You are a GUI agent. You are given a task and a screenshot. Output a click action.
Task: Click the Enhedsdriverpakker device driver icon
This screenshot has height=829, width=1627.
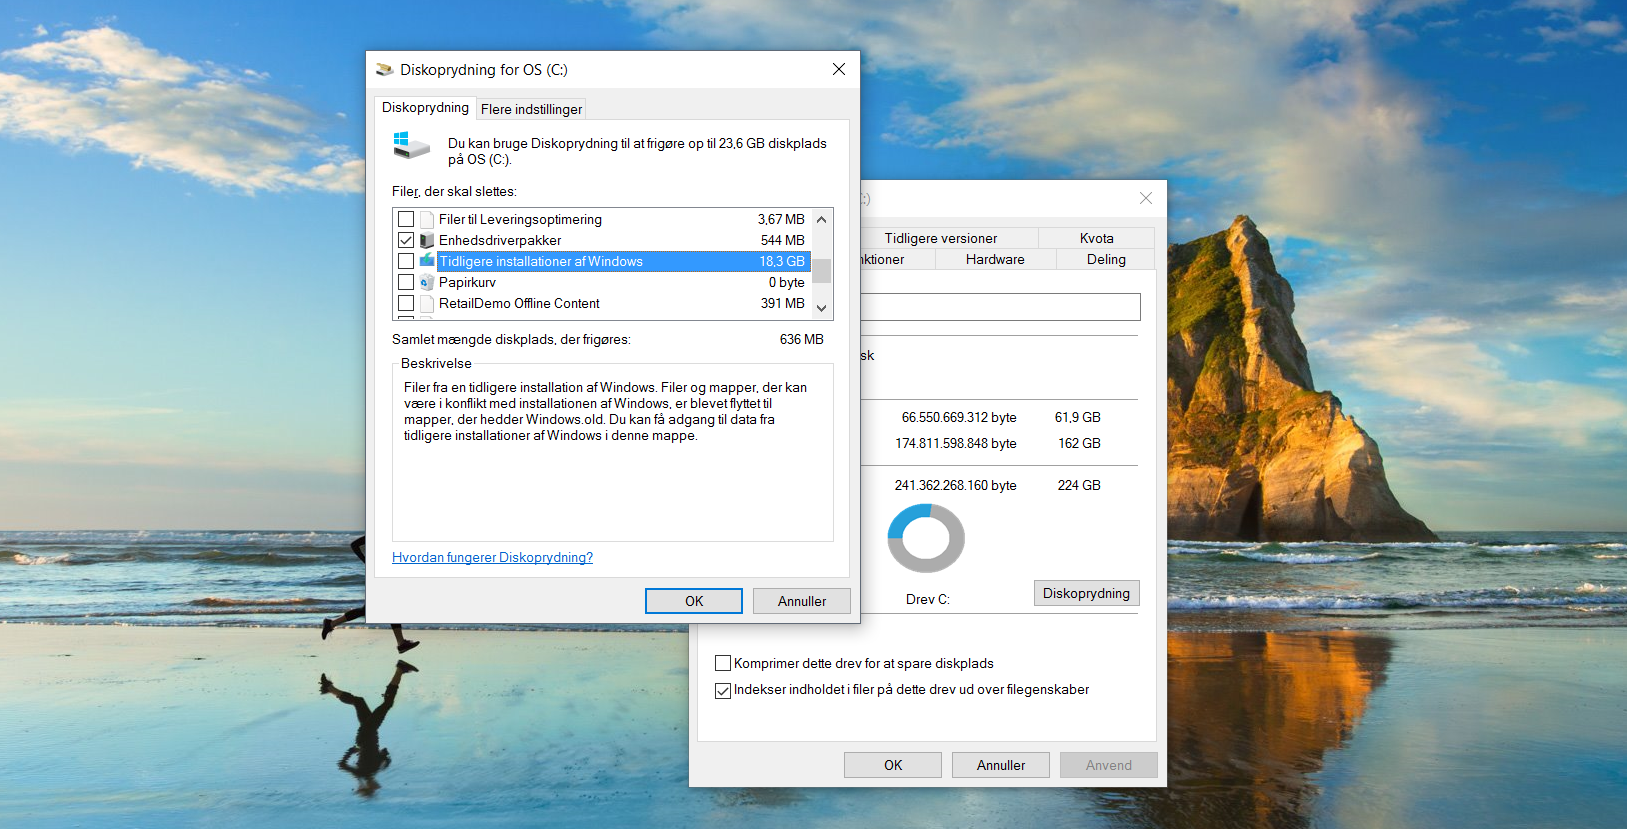click(x=427, y=241)
